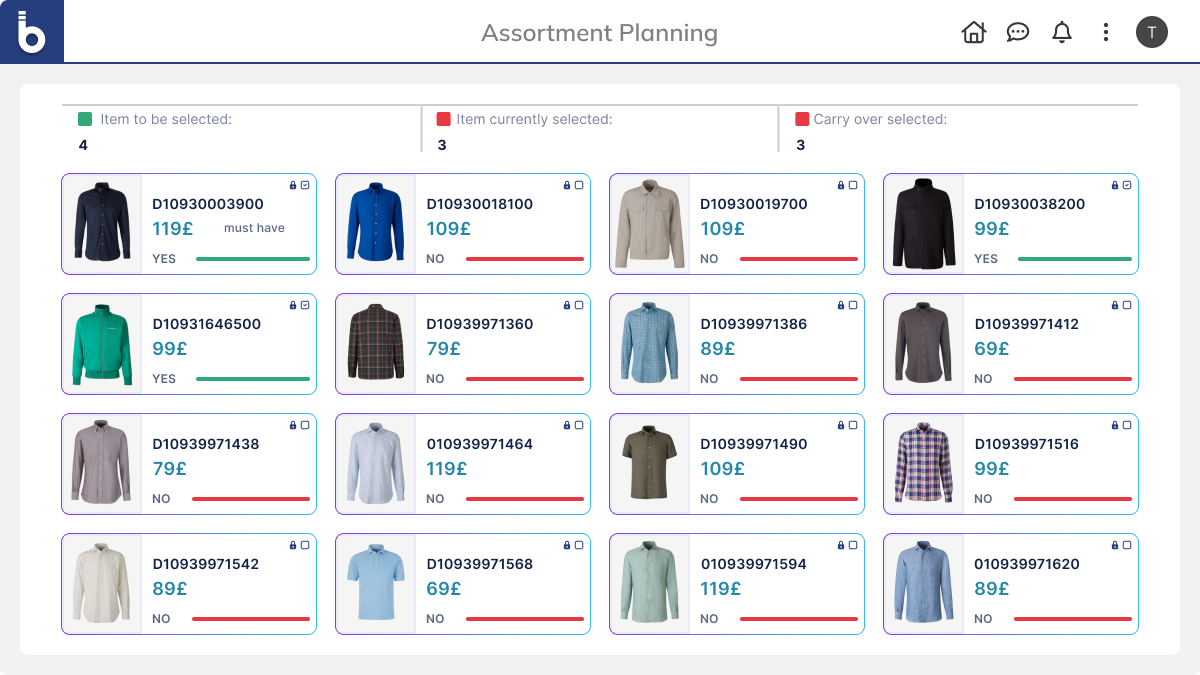The width and height of the screenshot is (1200, 675).
Task: Select the green jacket thumbnail
Action: point(101,344)
